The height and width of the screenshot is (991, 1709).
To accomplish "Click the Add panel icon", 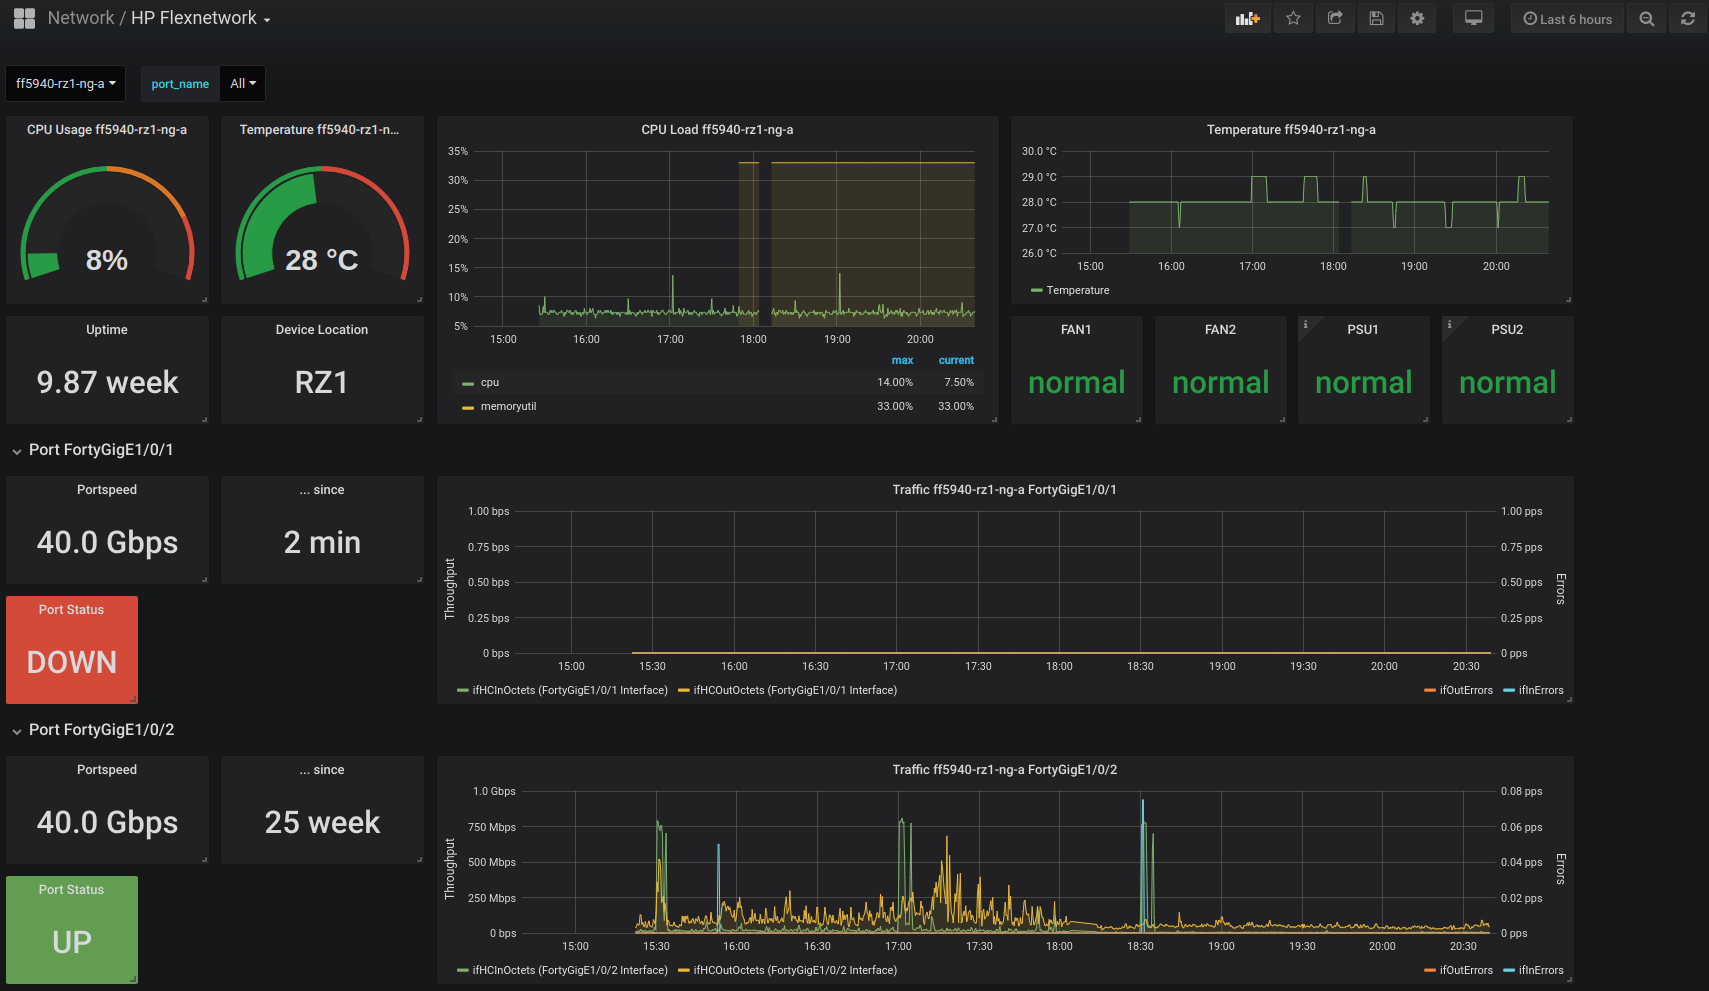I will [x=1247, y=18].
